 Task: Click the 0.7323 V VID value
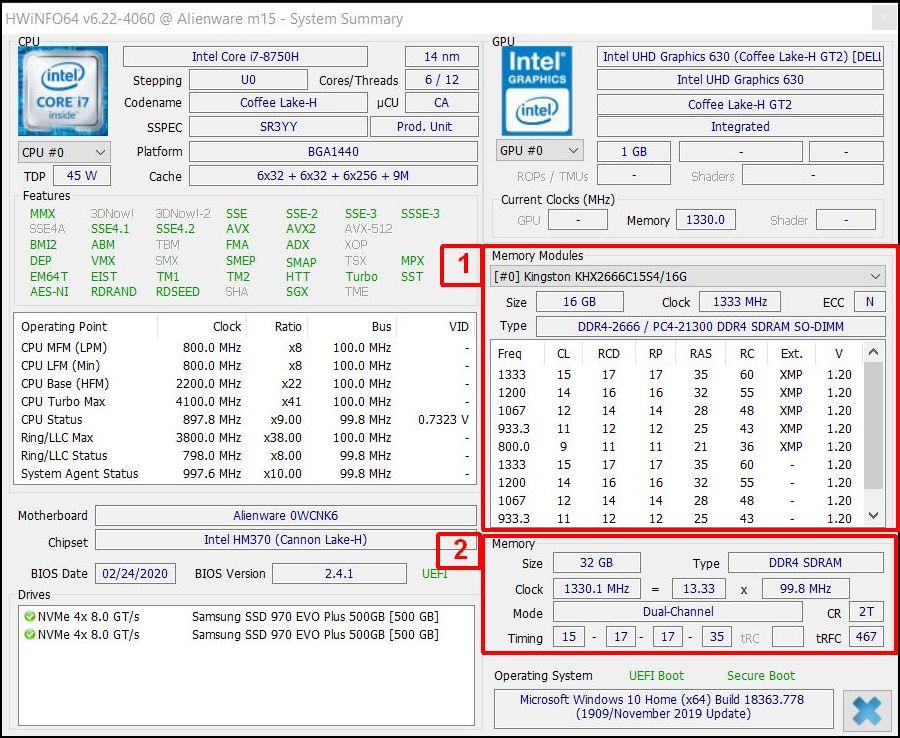(x=443, y=420)
